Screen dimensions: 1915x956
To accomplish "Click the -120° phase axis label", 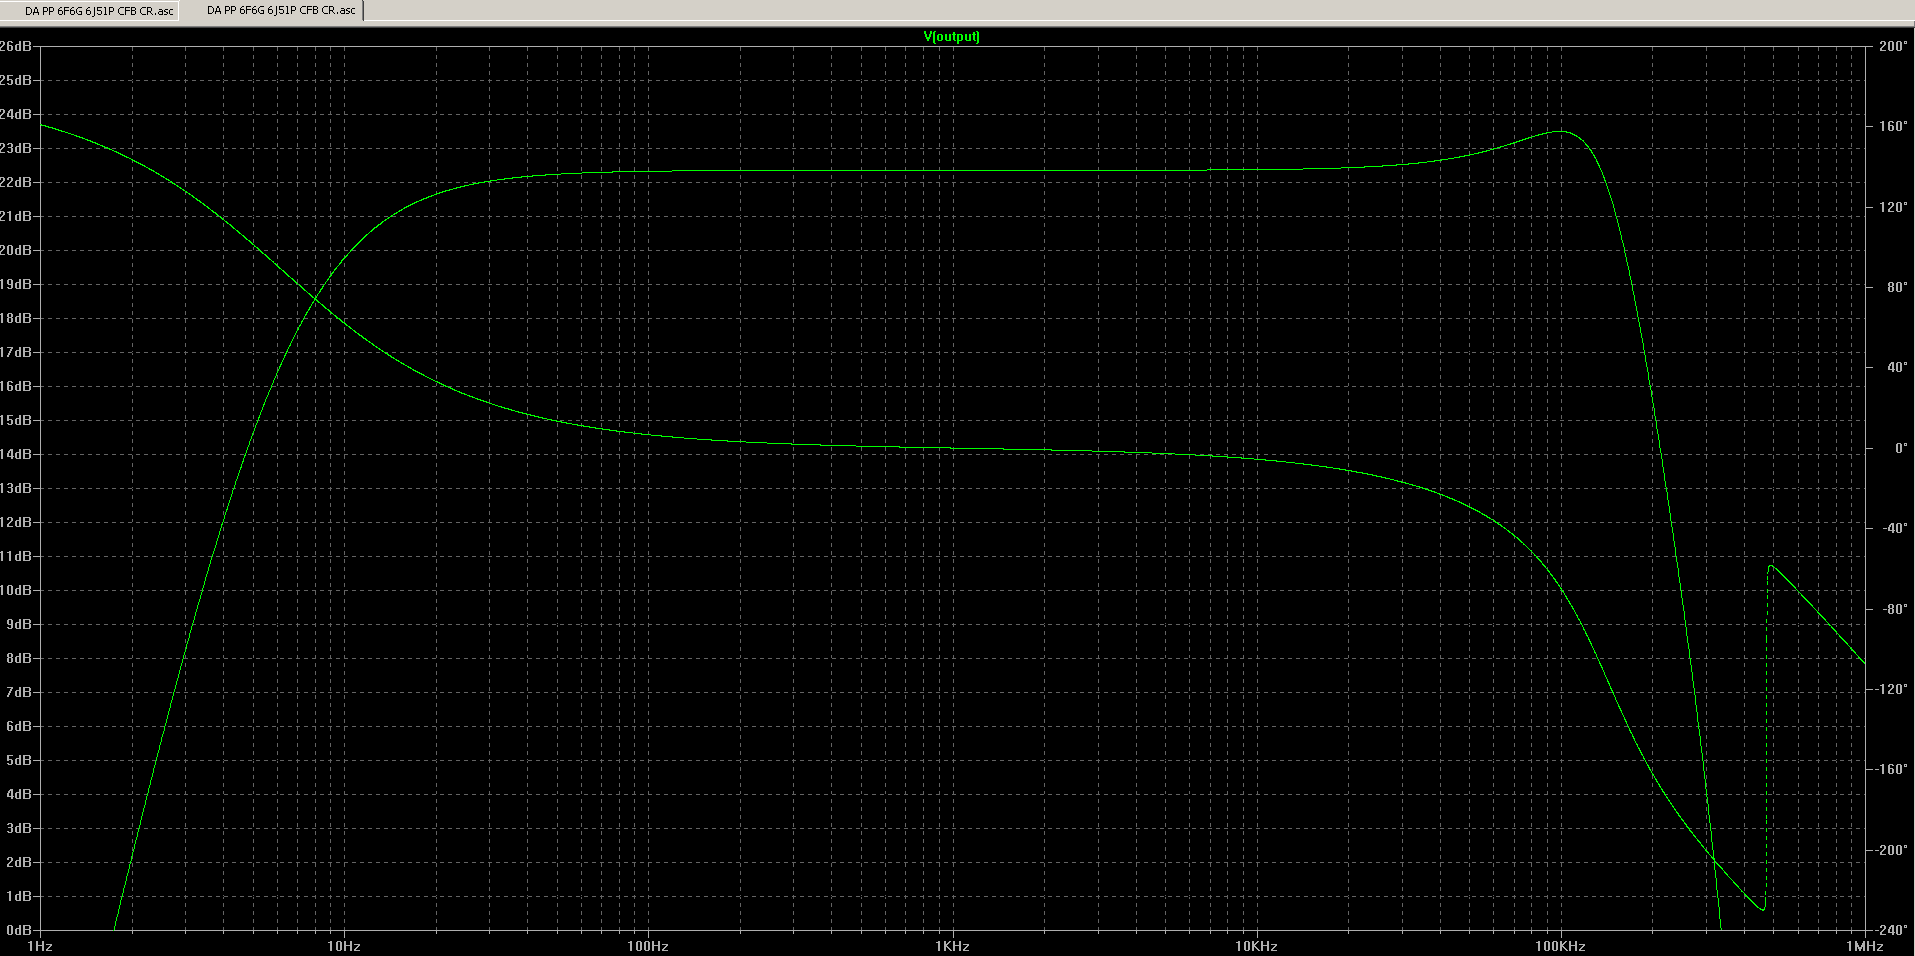I will (x=1890, y=690).
